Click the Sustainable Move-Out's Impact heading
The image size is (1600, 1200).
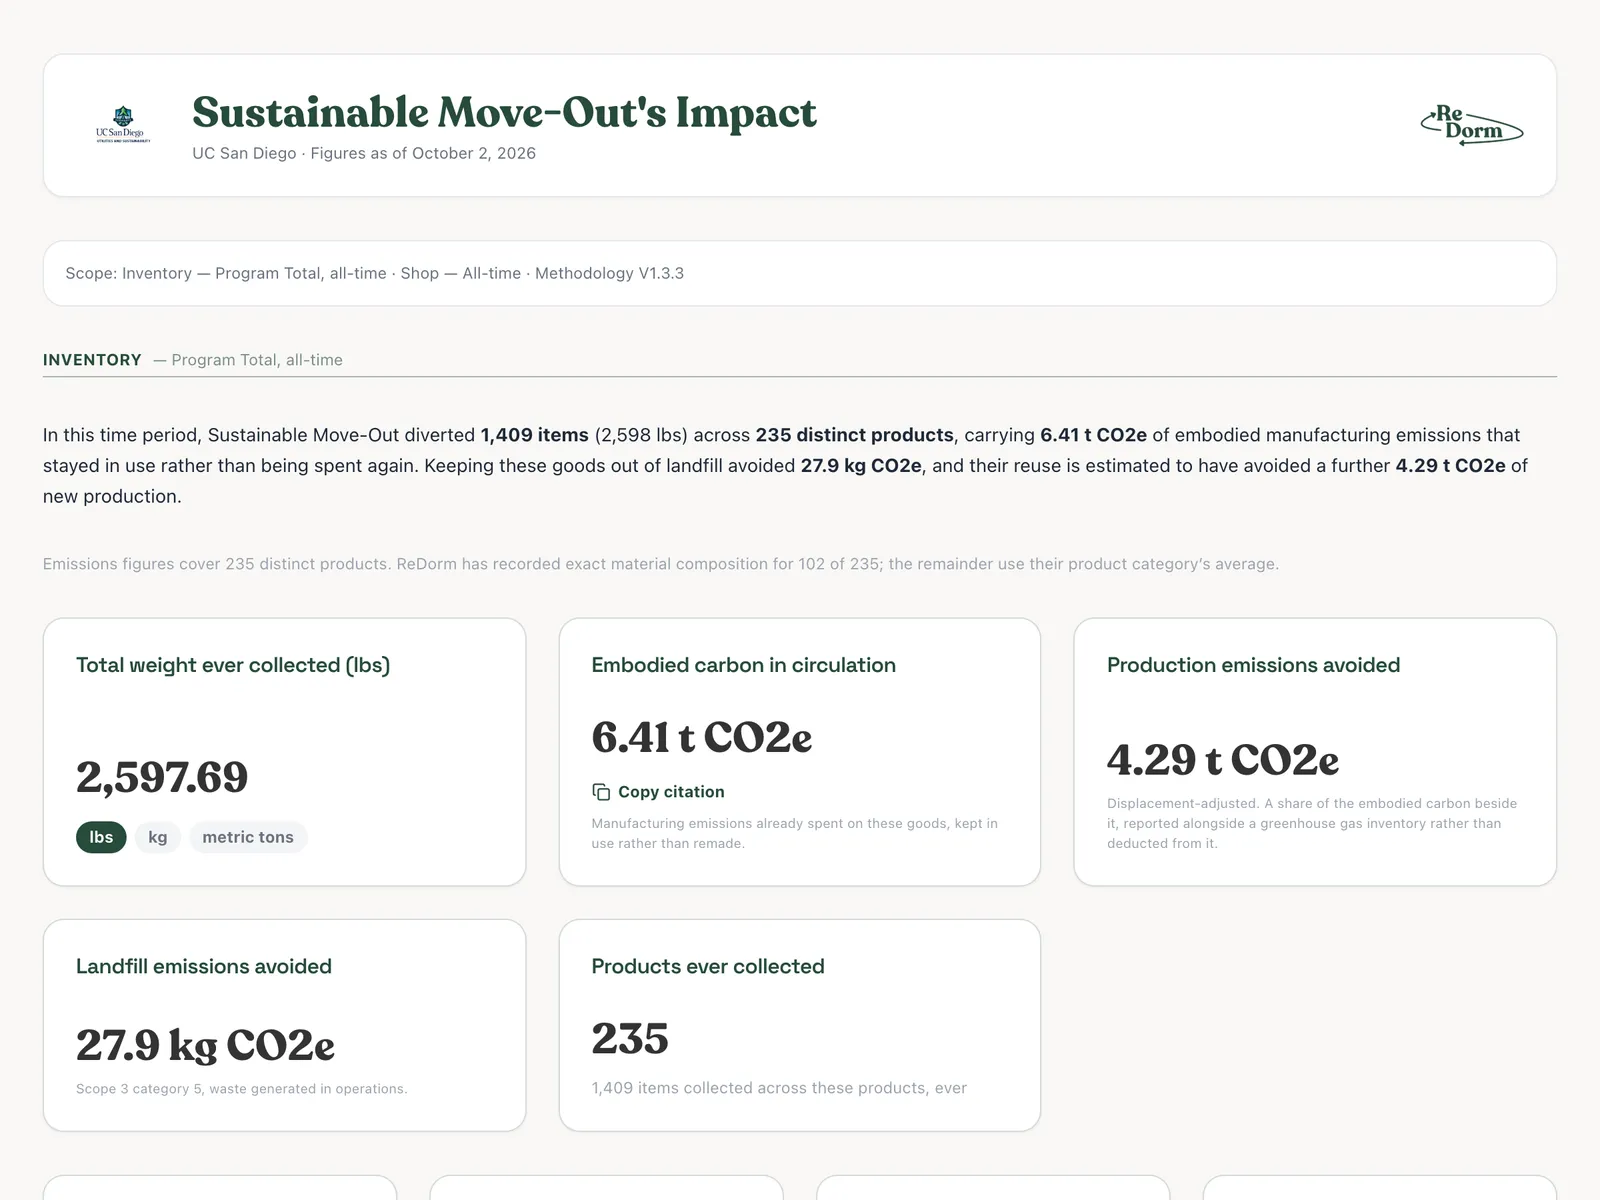coord(504,112)
